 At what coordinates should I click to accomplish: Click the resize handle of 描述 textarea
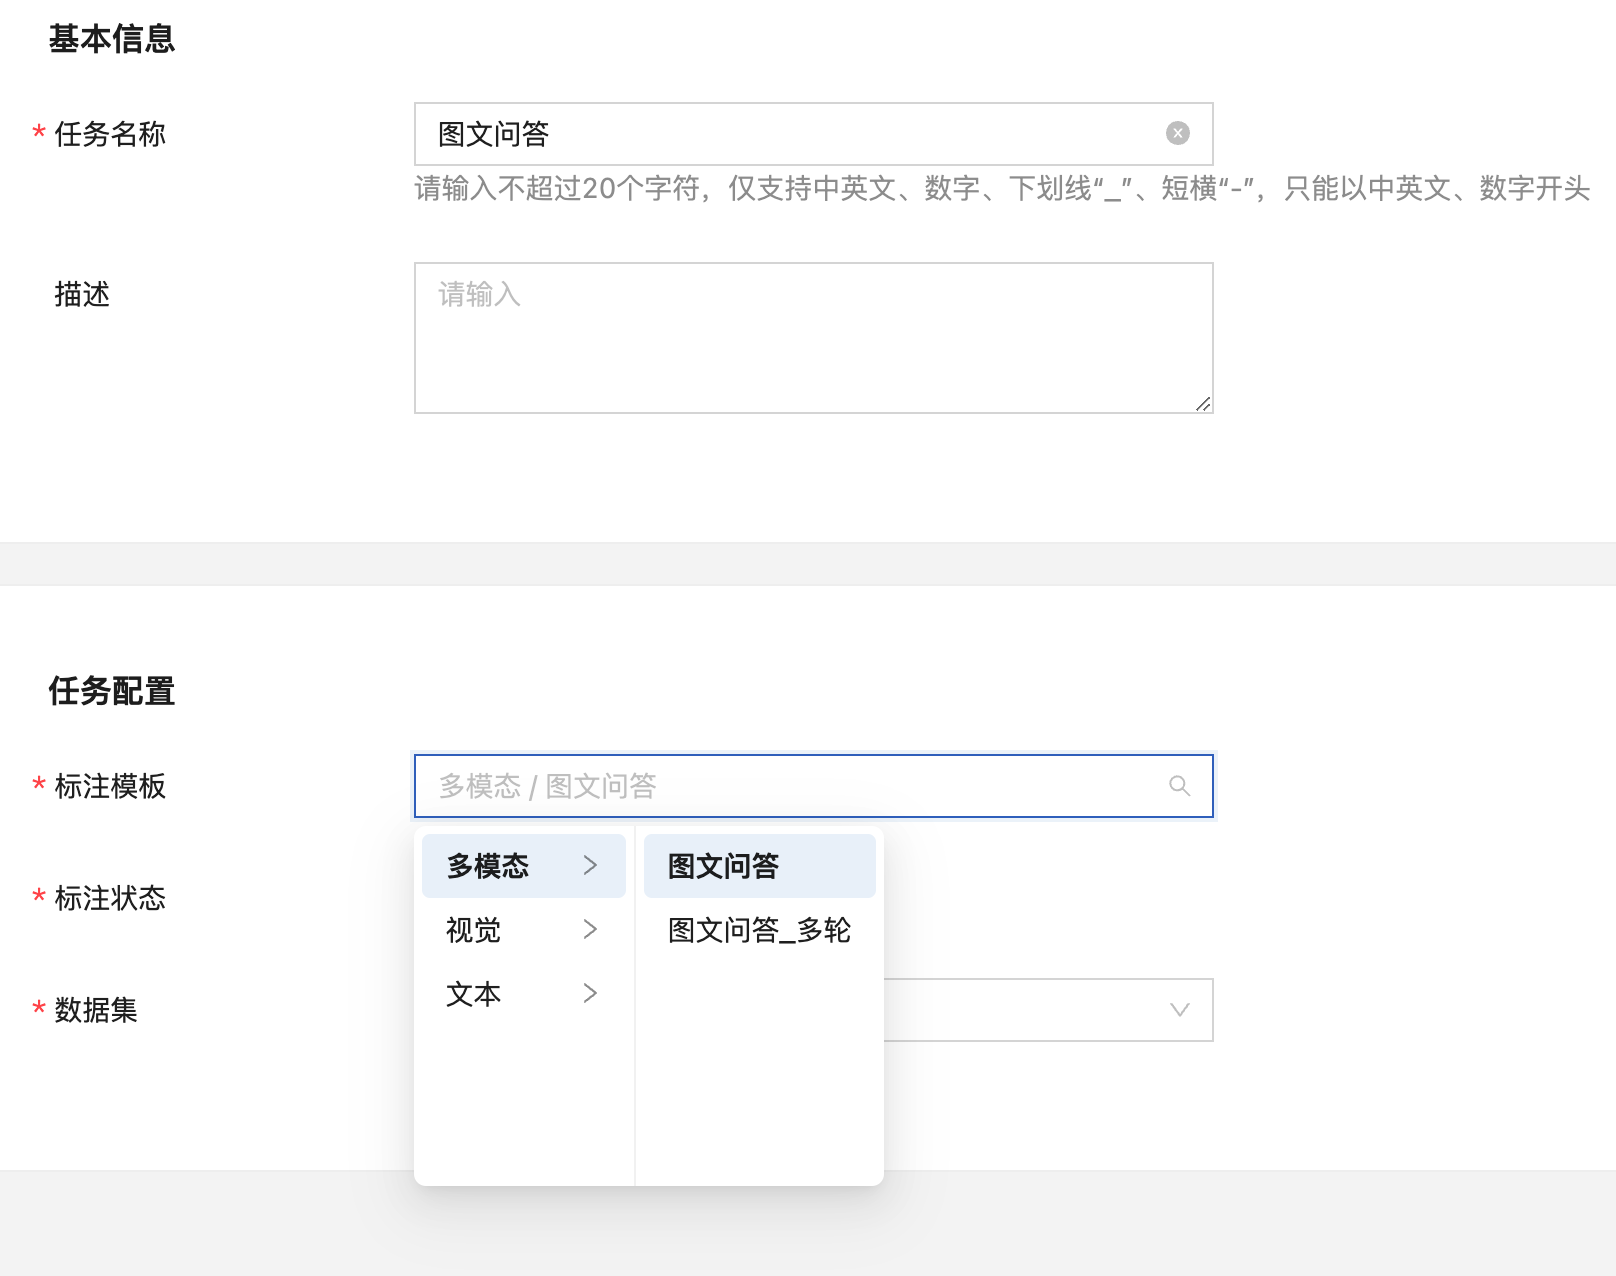coord(1203,404)
